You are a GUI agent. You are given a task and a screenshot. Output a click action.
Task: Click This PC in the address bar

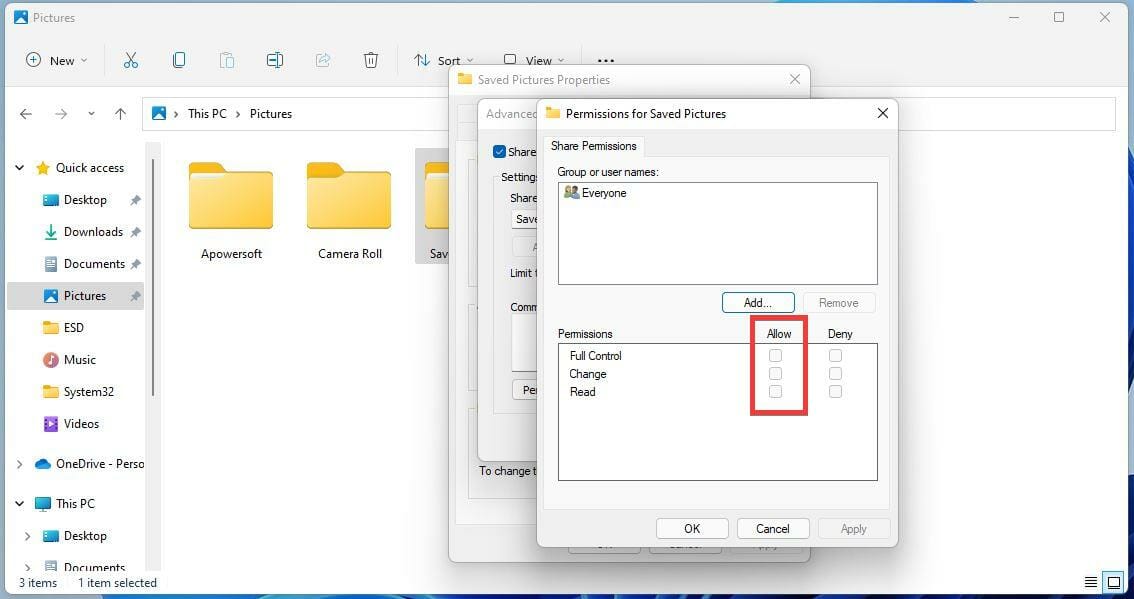(x=208, y=114)
